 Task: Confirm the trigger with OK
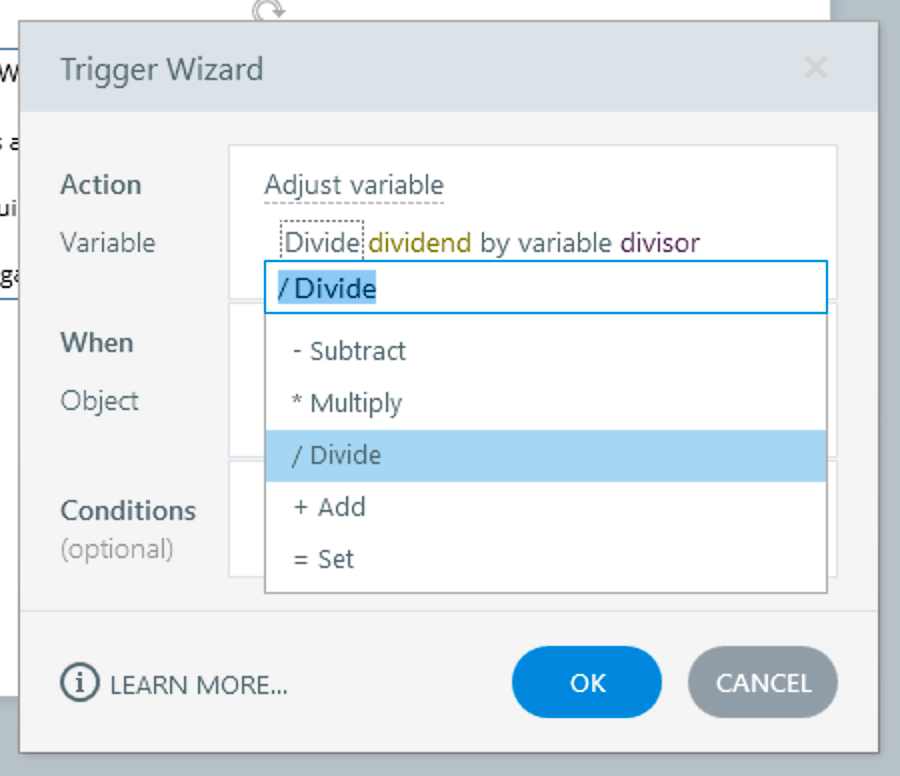point(587,683)
